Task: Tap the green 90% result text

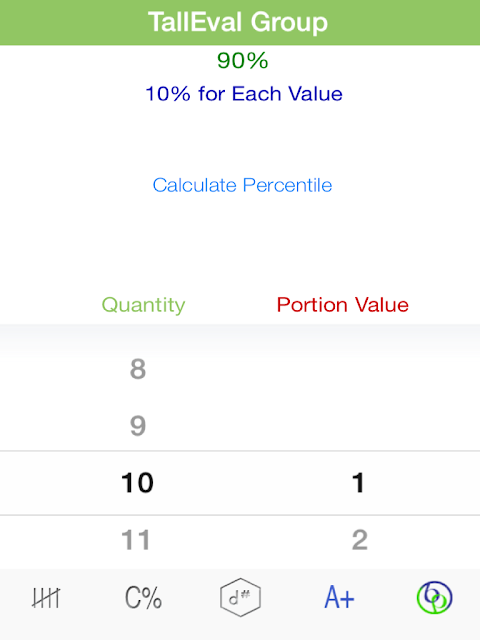Action: [242, 60]
